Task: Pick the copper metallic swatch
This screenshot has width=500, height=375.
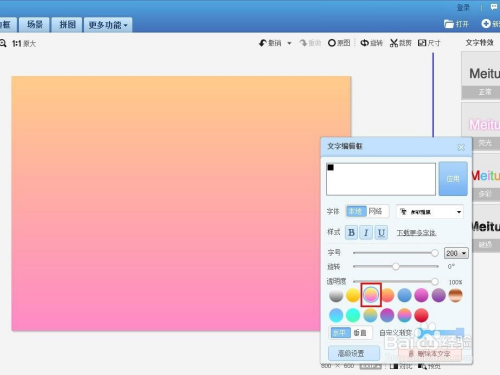Action: (x=456, y=295)
